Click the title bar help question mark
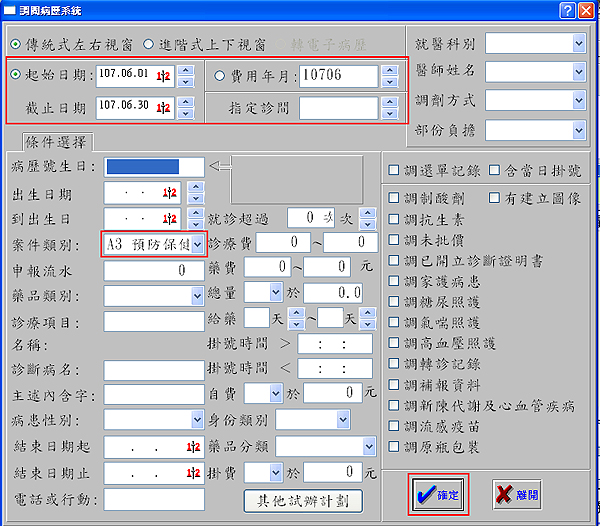Viewport: 600px width, 526px height. tap(567, 10)
